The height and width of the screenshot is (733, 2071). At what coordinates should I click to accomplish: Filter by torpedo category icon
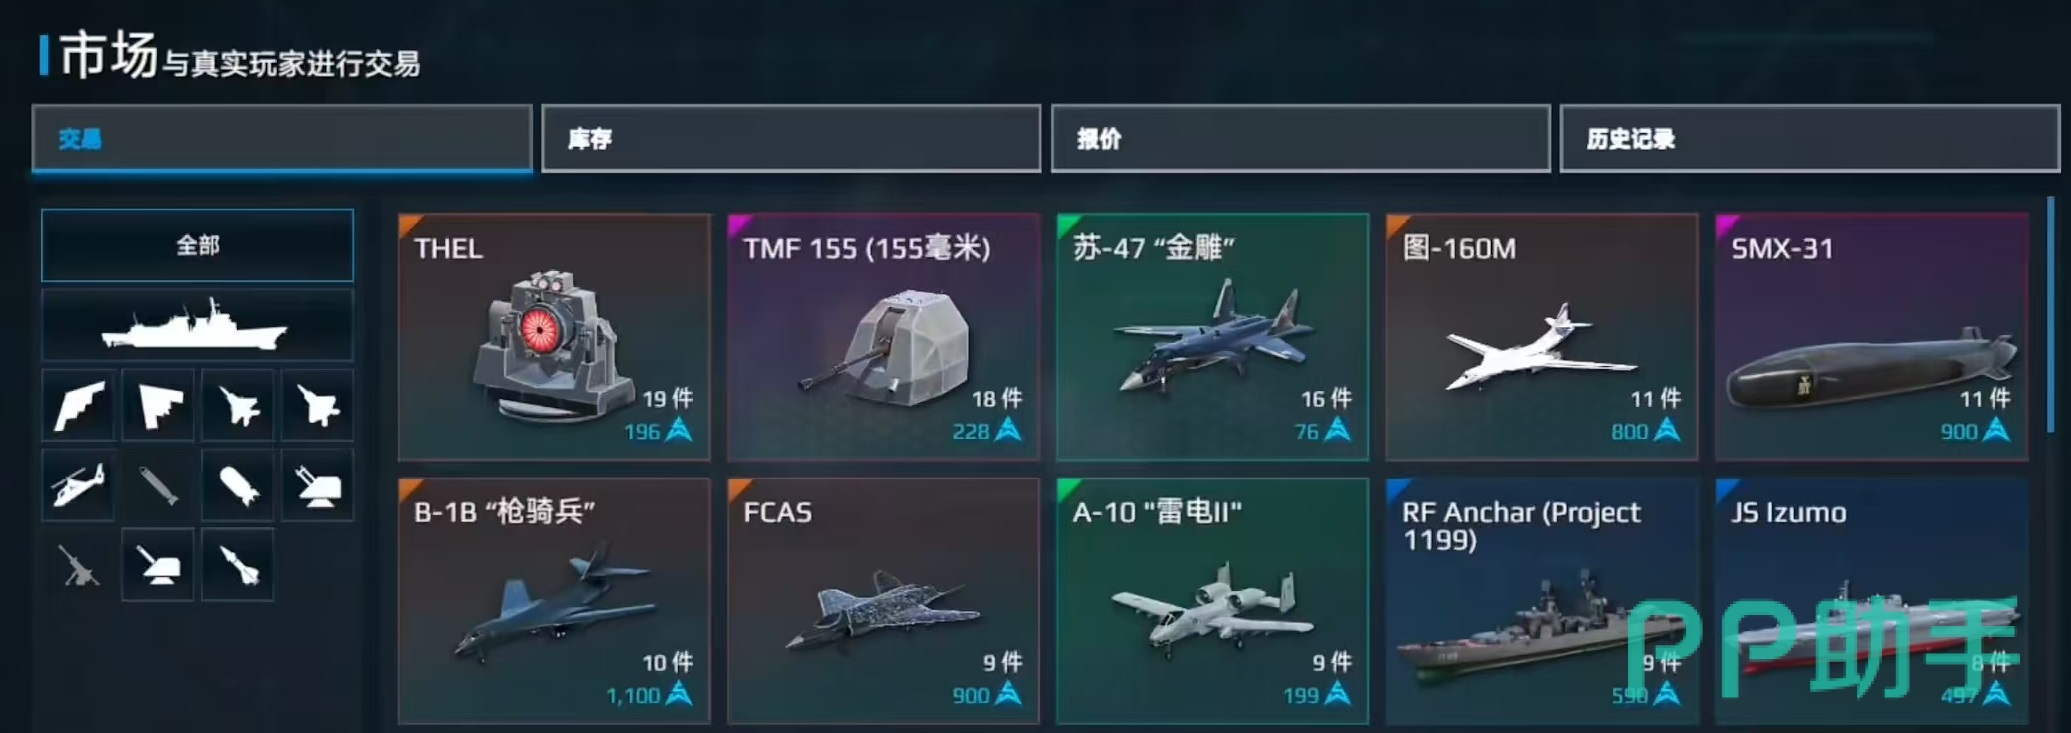coord(158,486)
